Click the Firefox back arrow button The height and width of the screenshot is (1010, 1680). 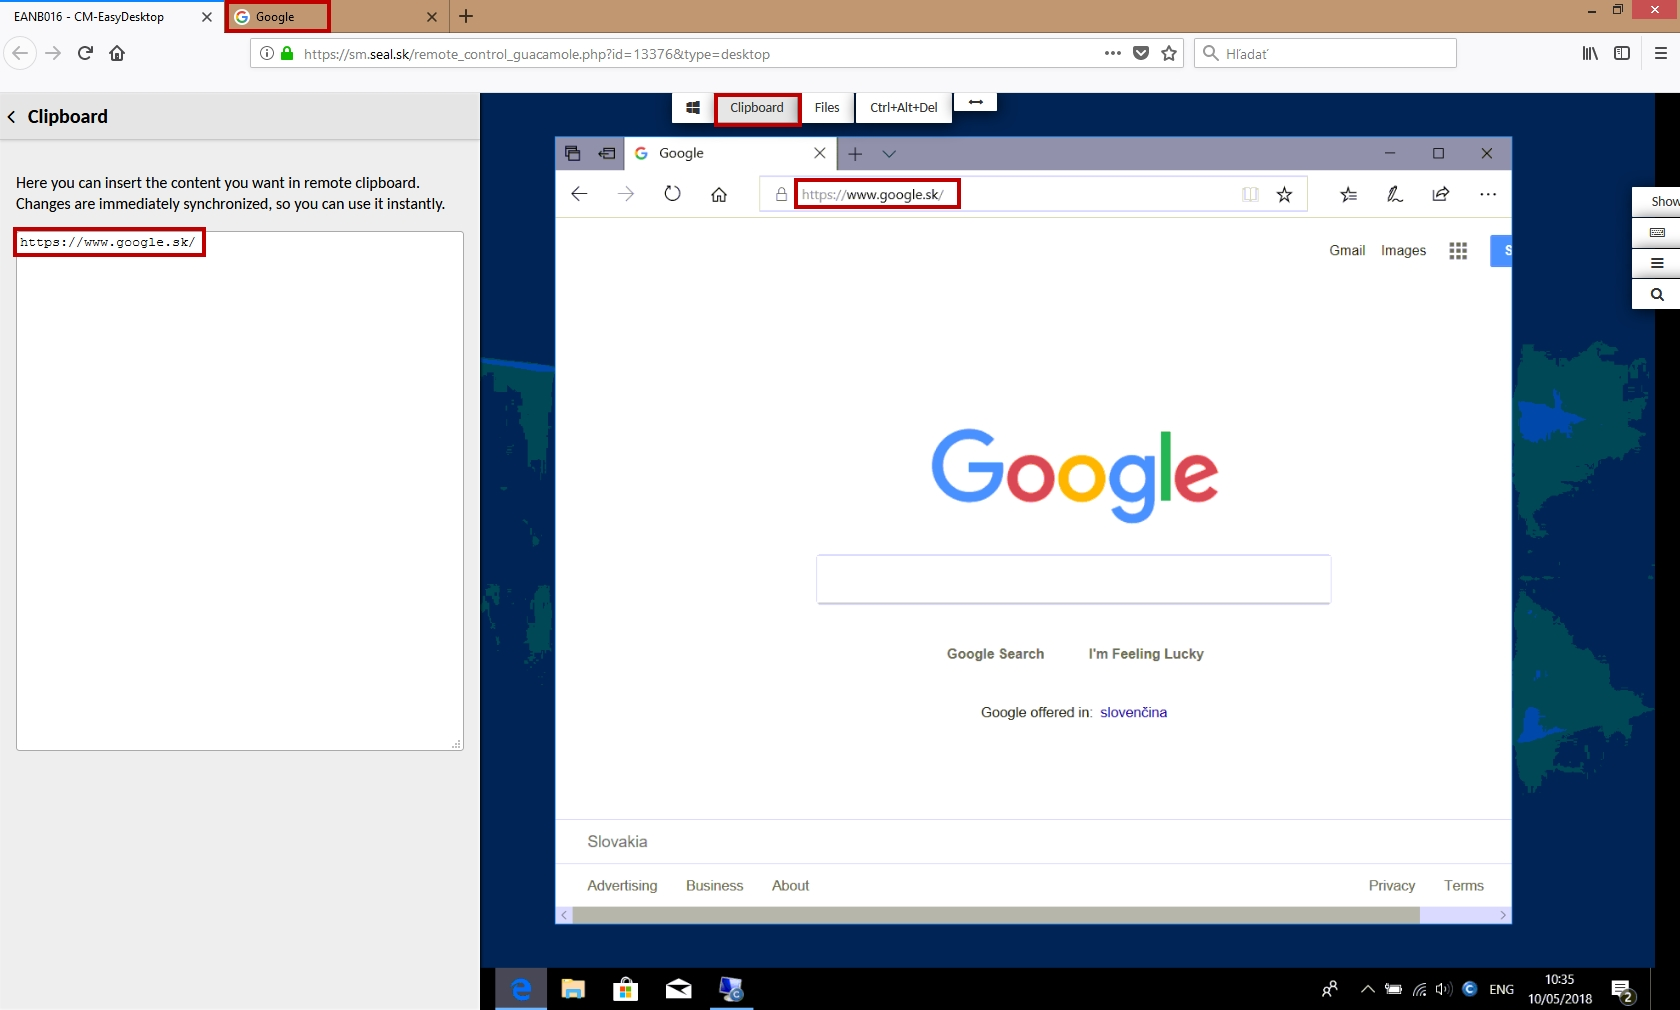click(x=20, y=53)
